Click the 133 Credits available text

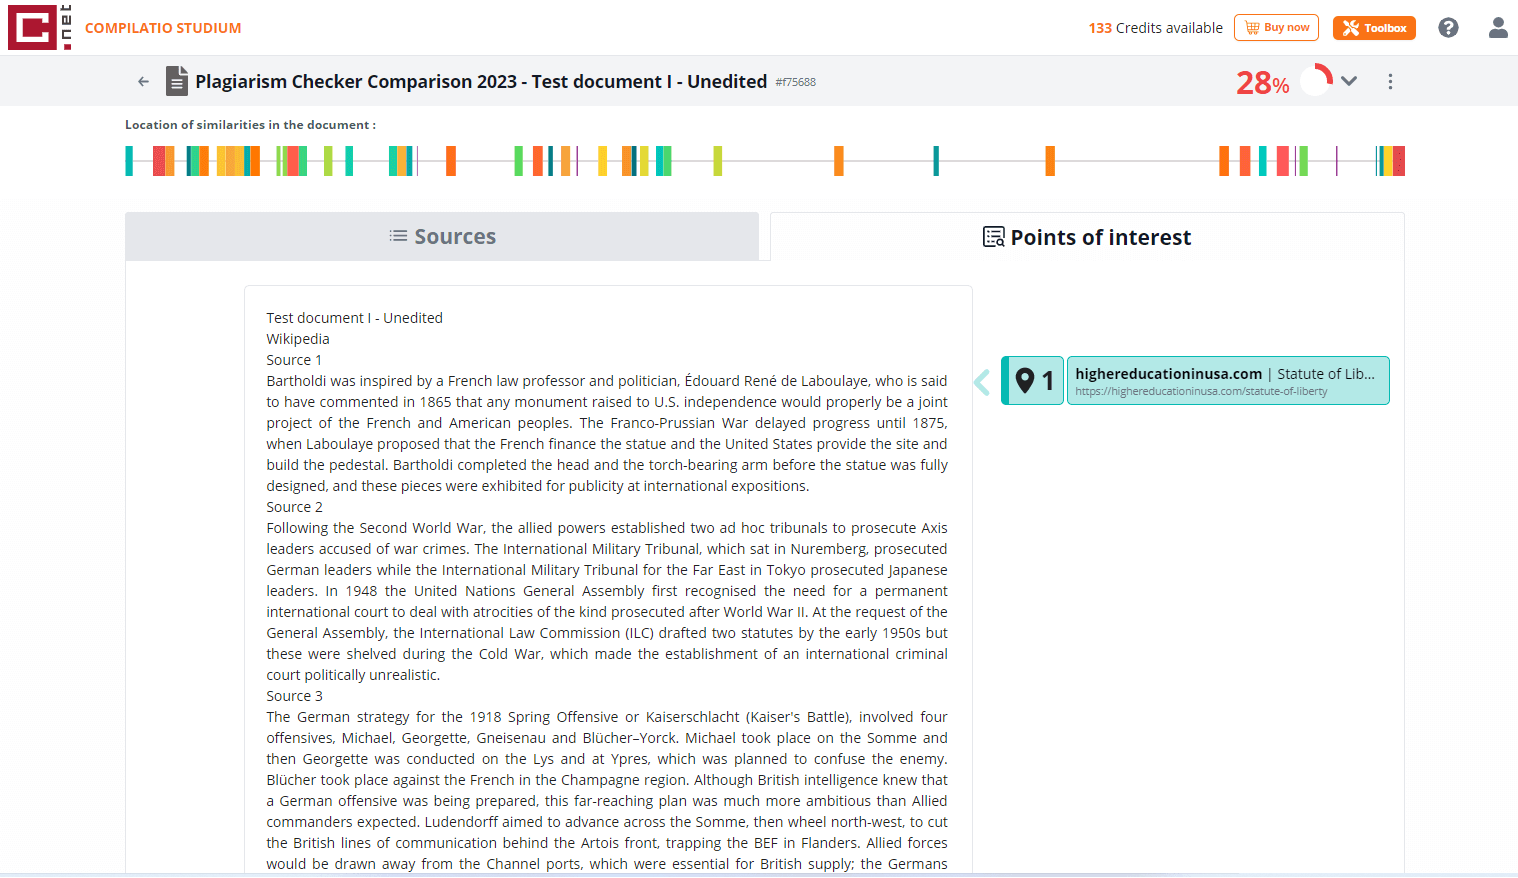(1155, 28)
